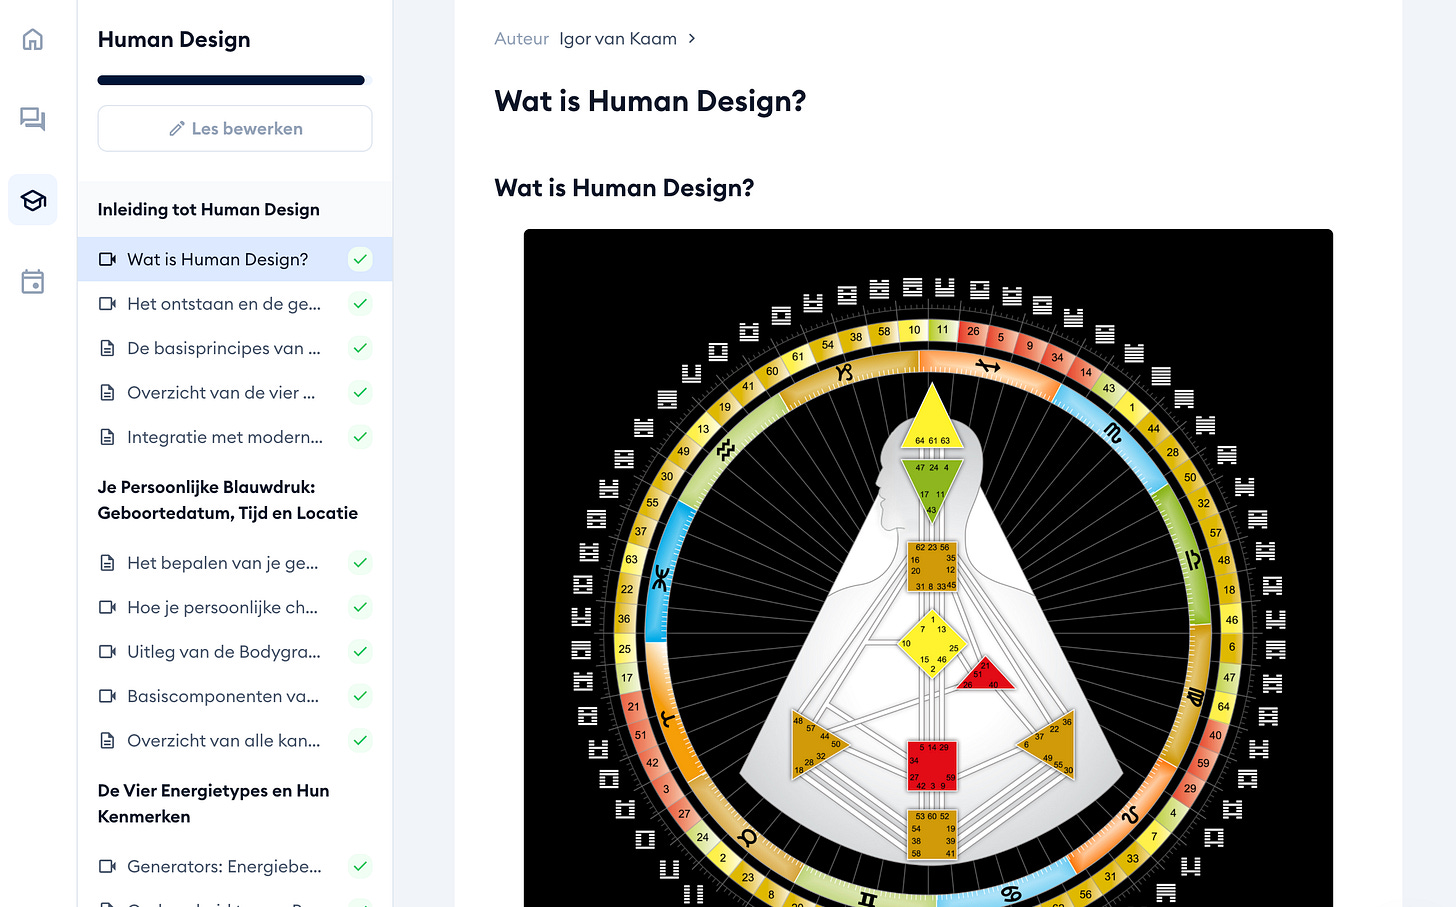Toggle checkmark for Overzicht van de vier
The image size is (1456, 907).
click(x=360, y=393)
